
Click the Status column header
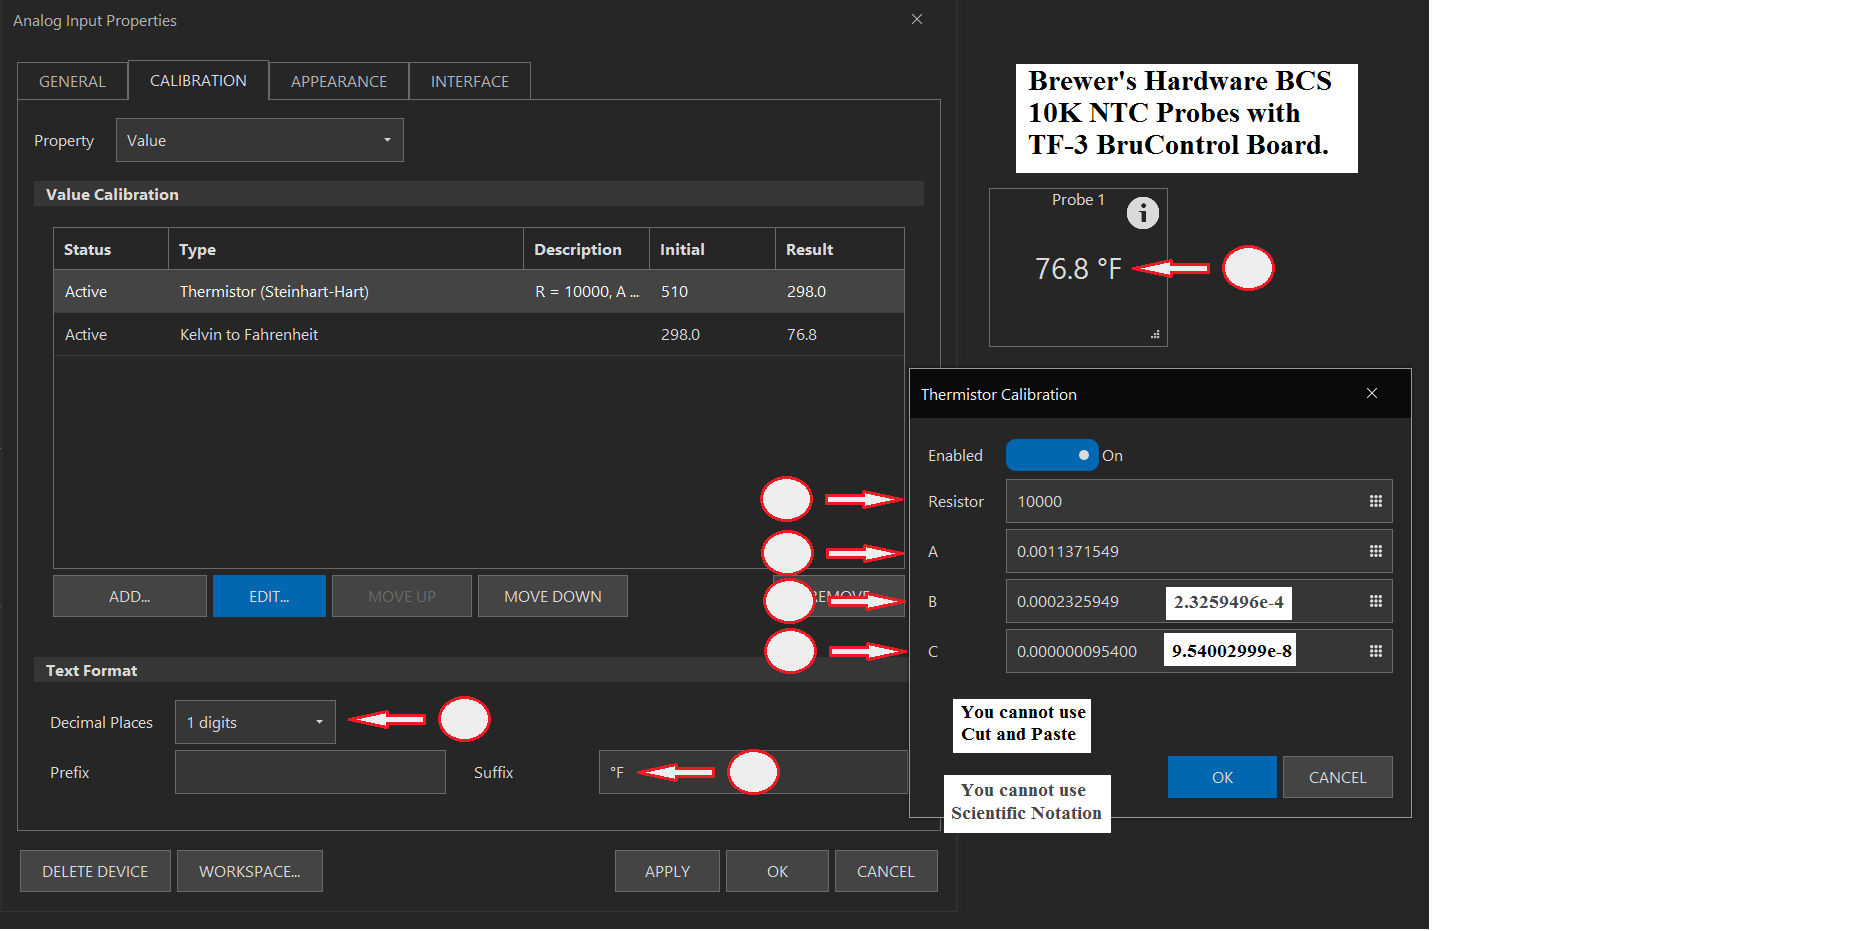point(110,249)
